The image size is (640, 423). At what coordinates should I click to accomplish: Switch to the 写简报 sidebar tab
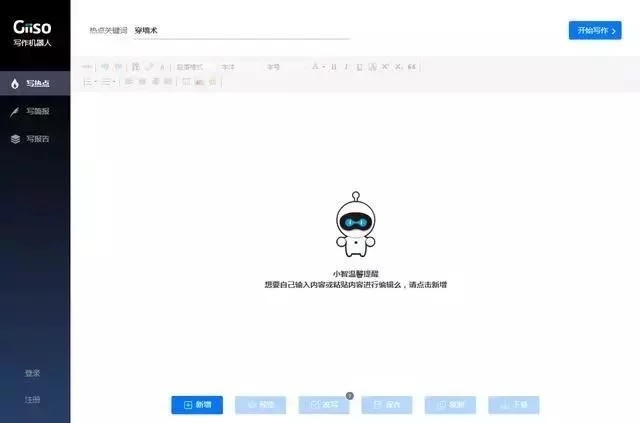point(35,111)
